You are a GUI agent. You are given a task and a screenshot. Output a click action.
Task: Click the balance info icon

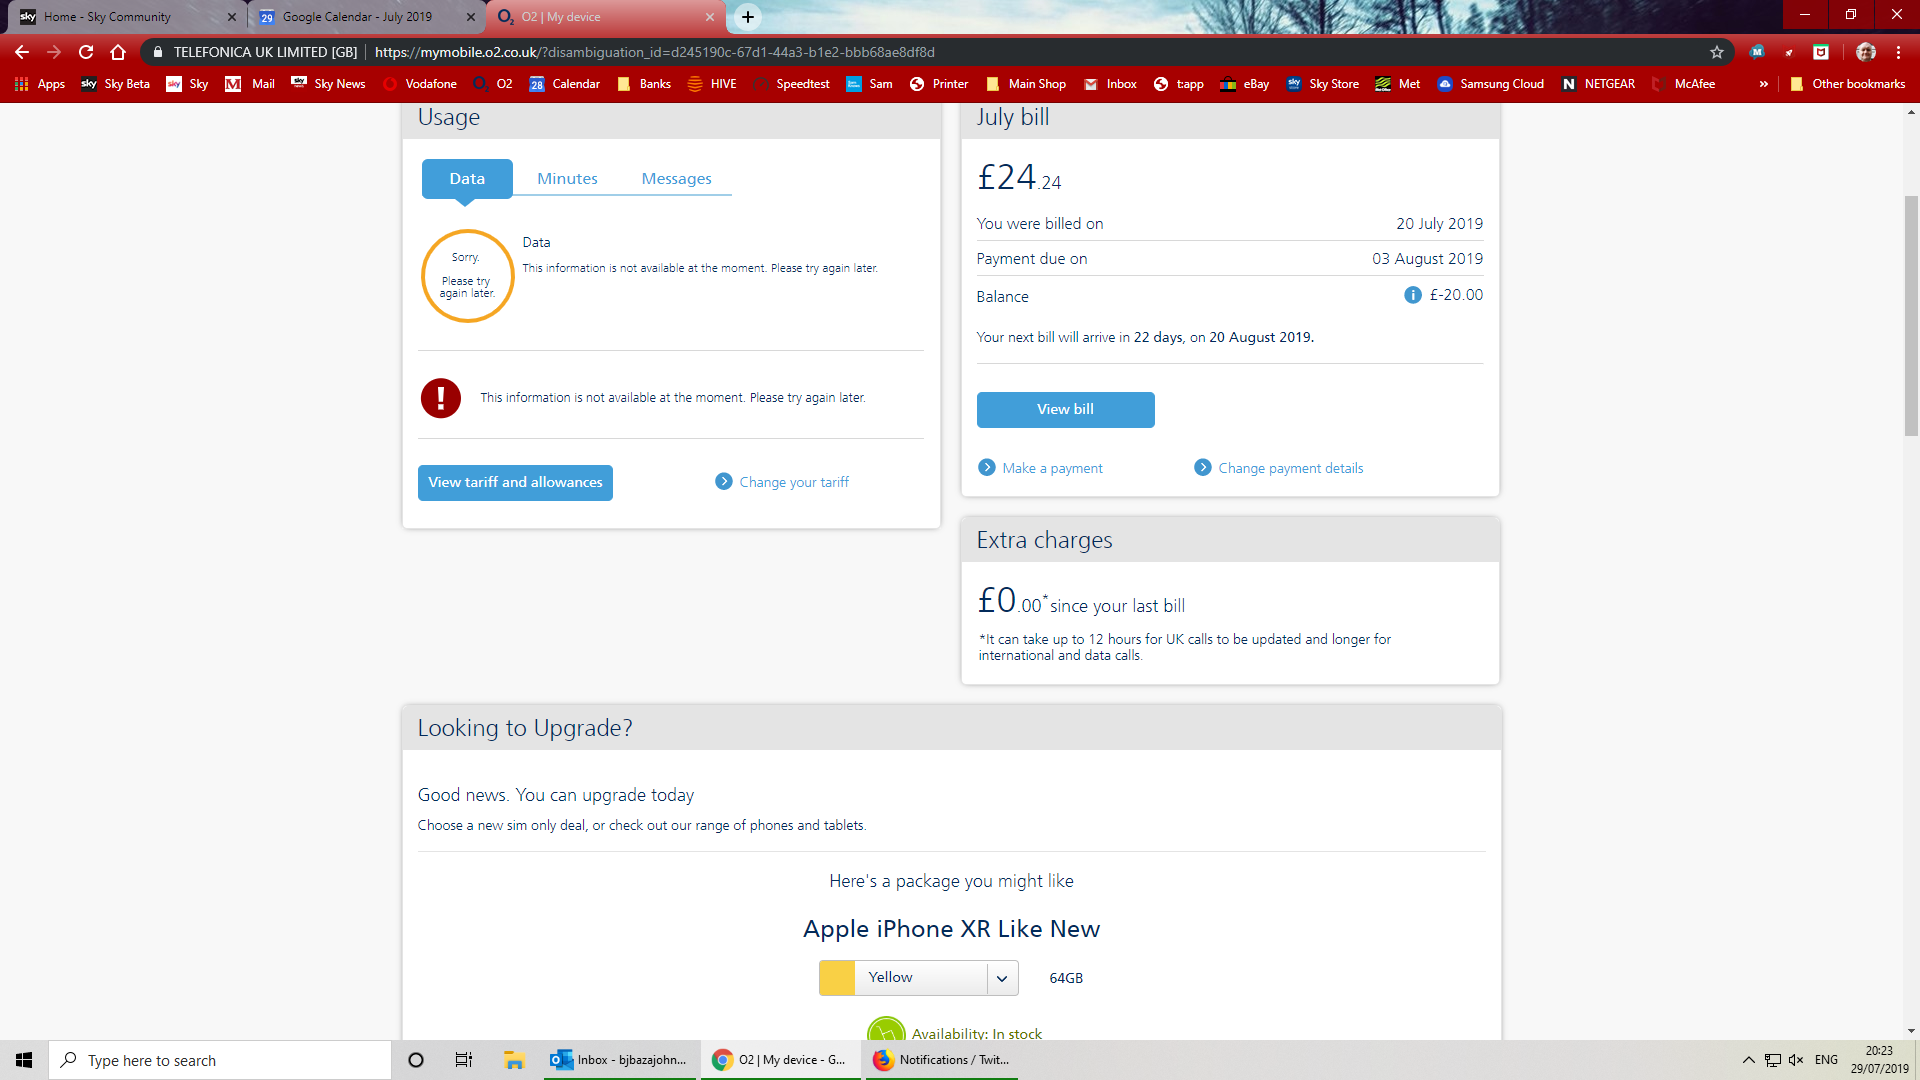1412,295
